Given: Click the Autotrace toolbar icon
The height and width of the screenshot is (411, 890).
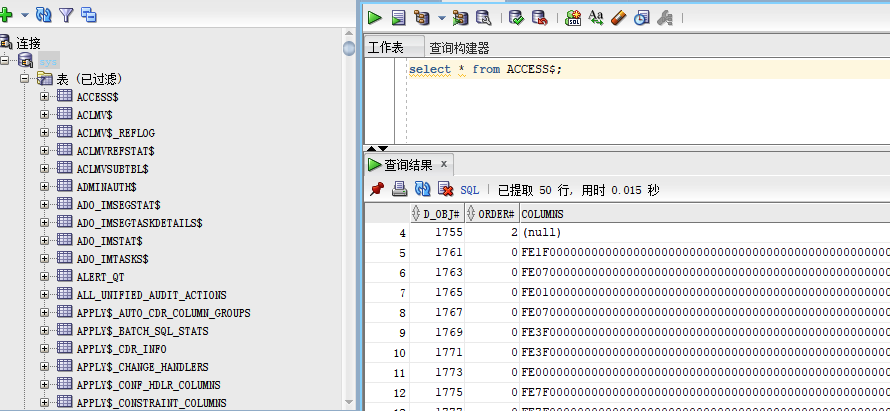Looking at the screenshot, I should coord(460,18).
